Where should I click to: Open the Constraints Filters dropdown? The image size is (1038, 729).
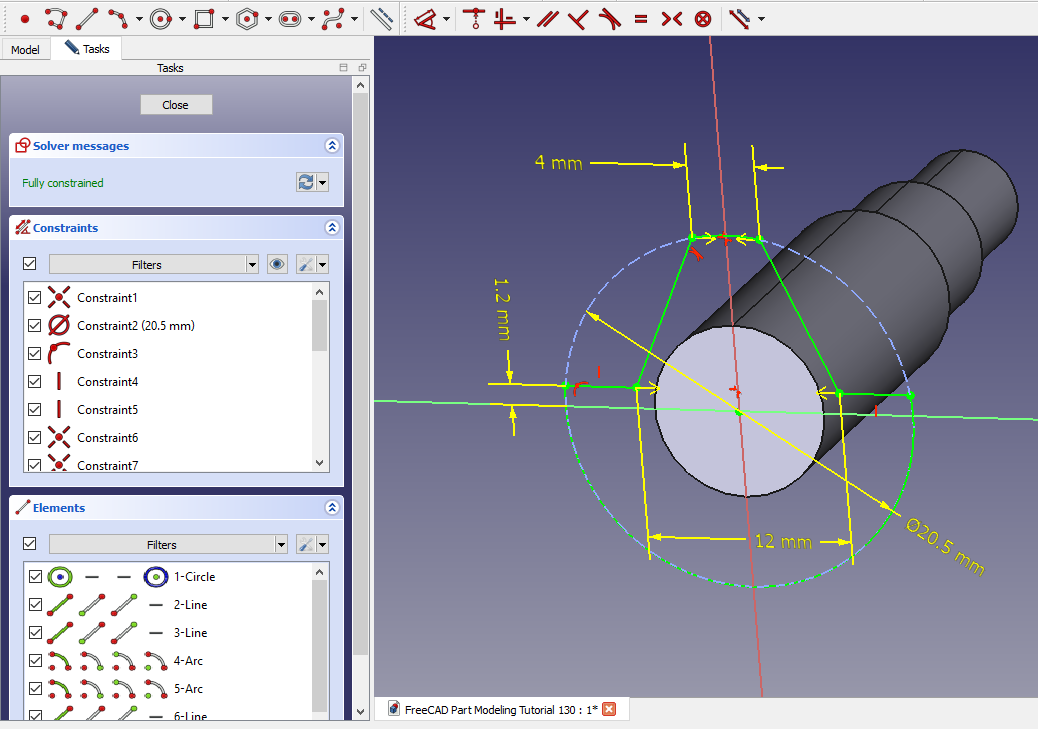pos(252,265)
